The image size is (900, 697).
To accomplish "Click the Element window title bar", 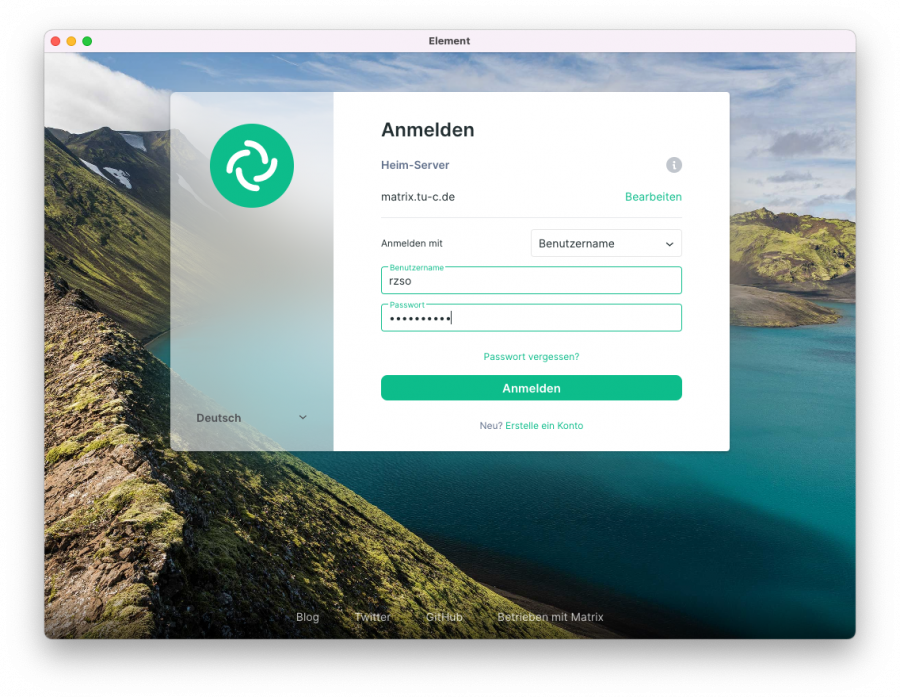I will pos(450,41).
